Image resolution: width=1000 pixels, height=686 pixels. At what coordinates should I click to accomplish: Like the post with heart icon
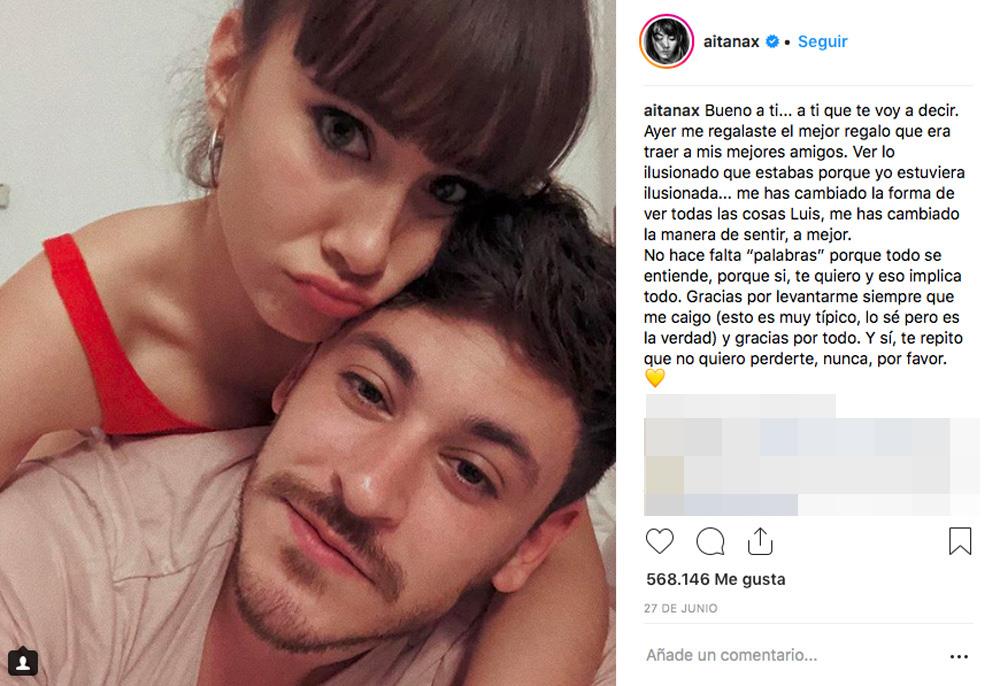click(659, 541)
